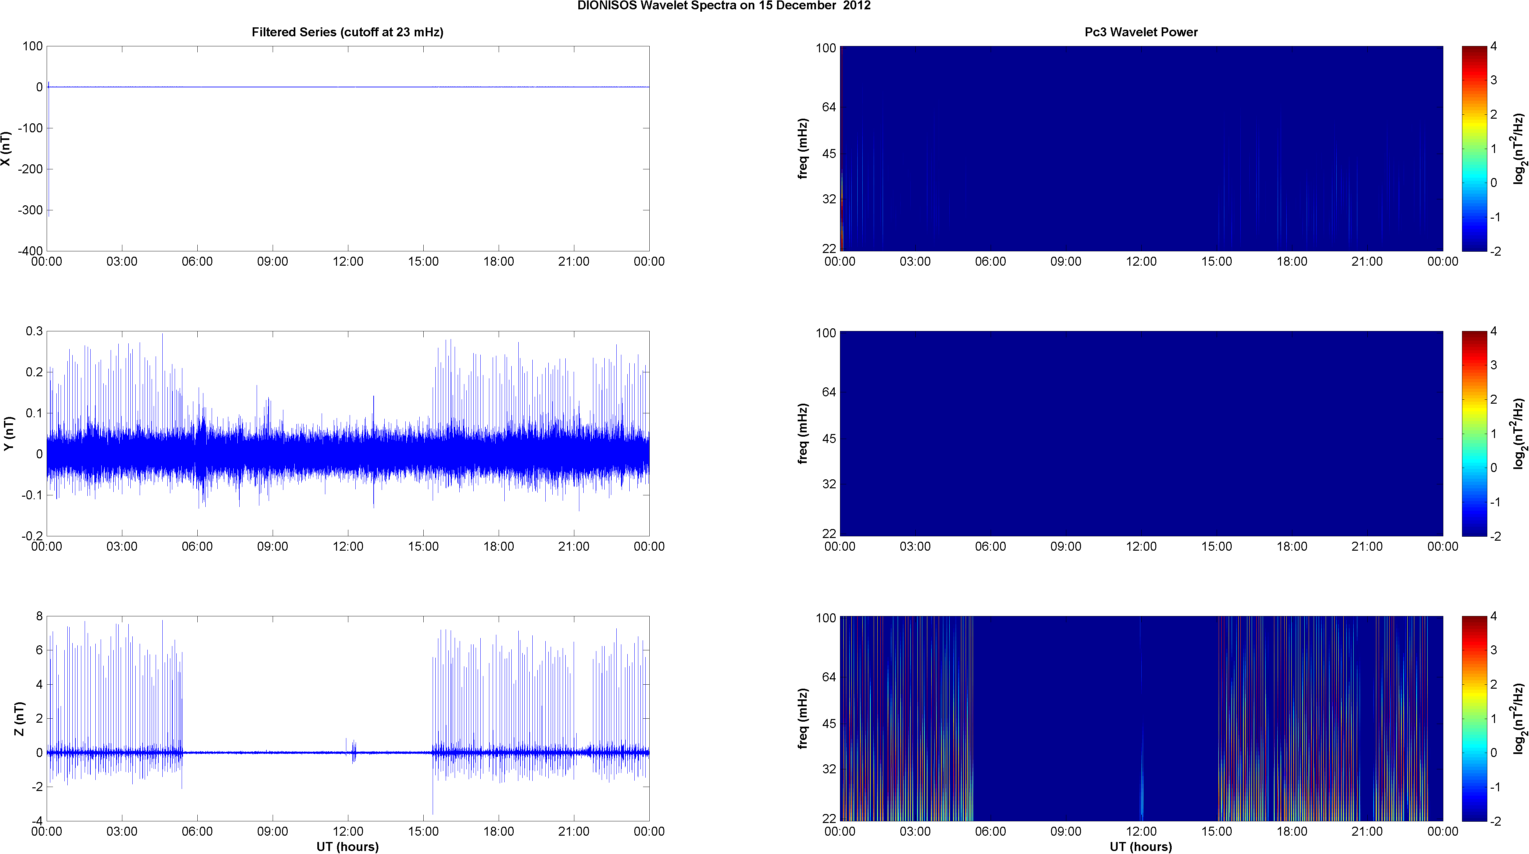Click '18:00' tick below the Z series plot

point(499,832)
